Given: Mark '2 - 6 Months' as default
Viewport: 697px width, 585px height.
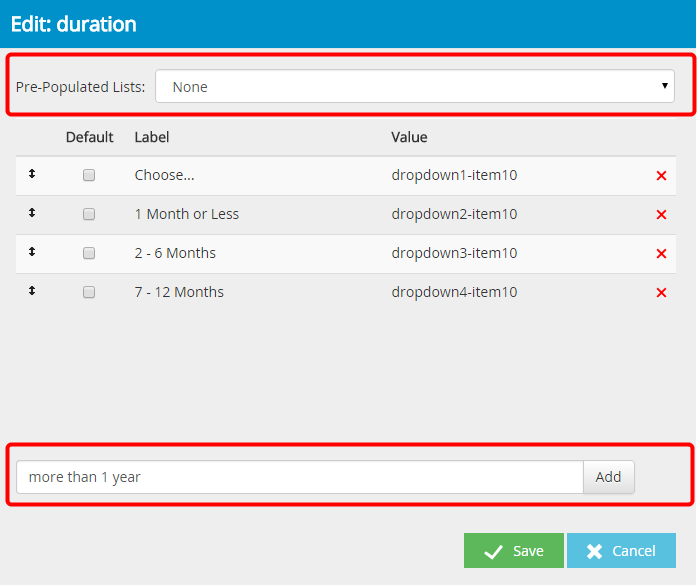Looking at the screenshot, I should pos(89,253).
